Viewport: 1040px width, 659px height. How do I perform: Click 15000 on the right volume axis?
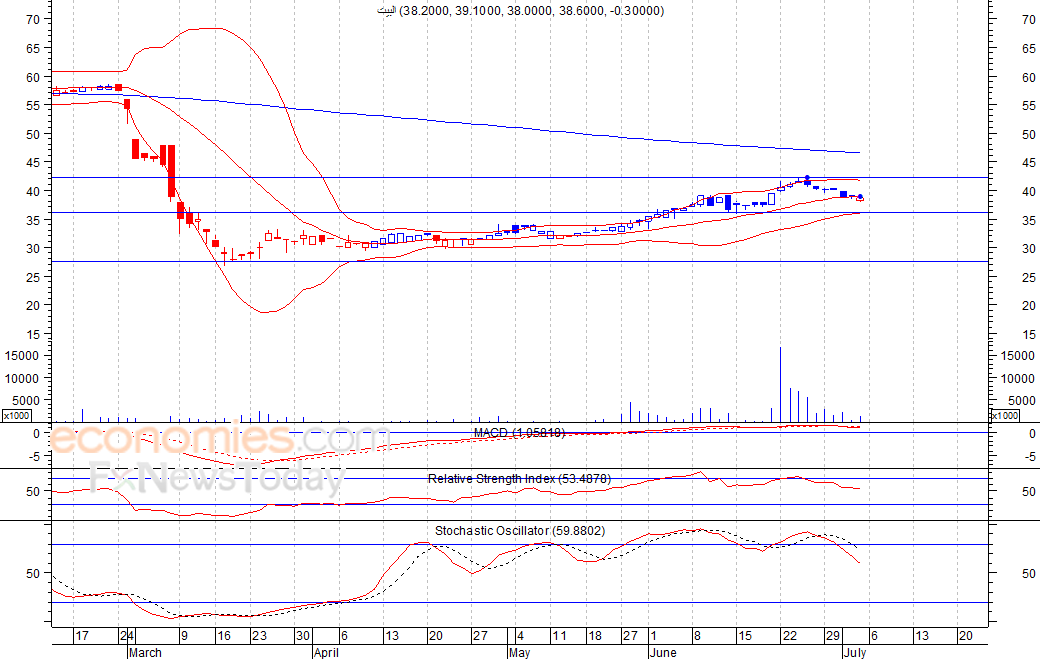tap(1017, 356)
